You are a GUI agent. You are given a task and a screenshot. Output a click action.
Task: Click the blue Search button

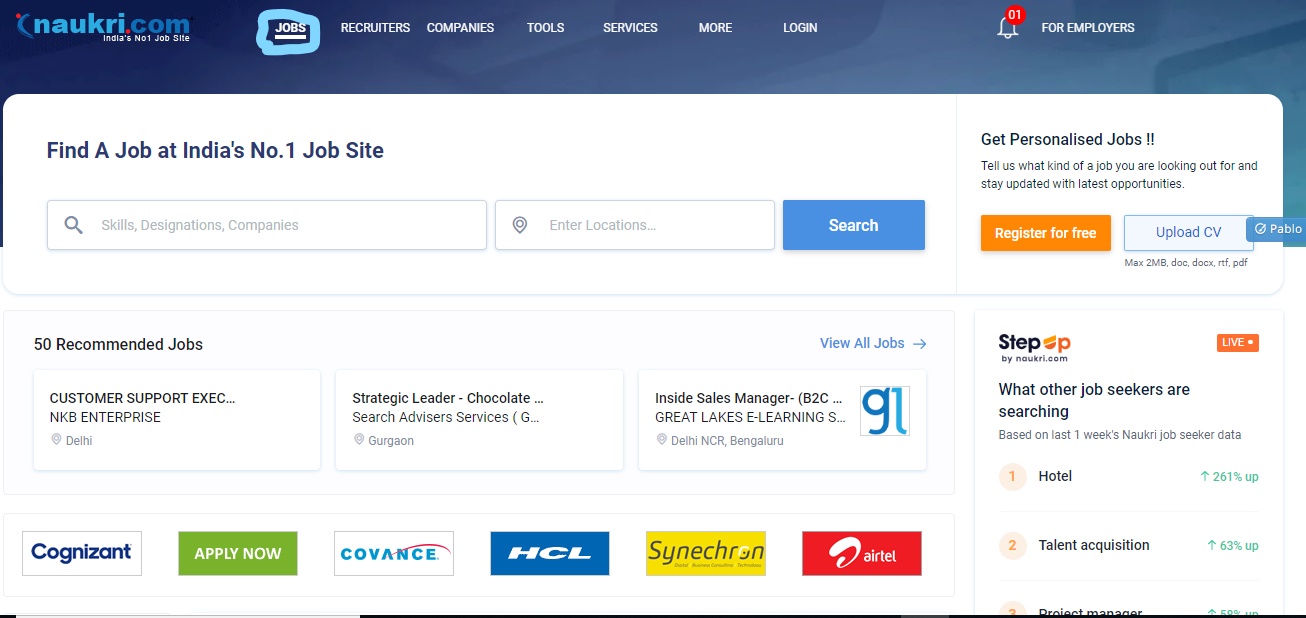point(854,225)
